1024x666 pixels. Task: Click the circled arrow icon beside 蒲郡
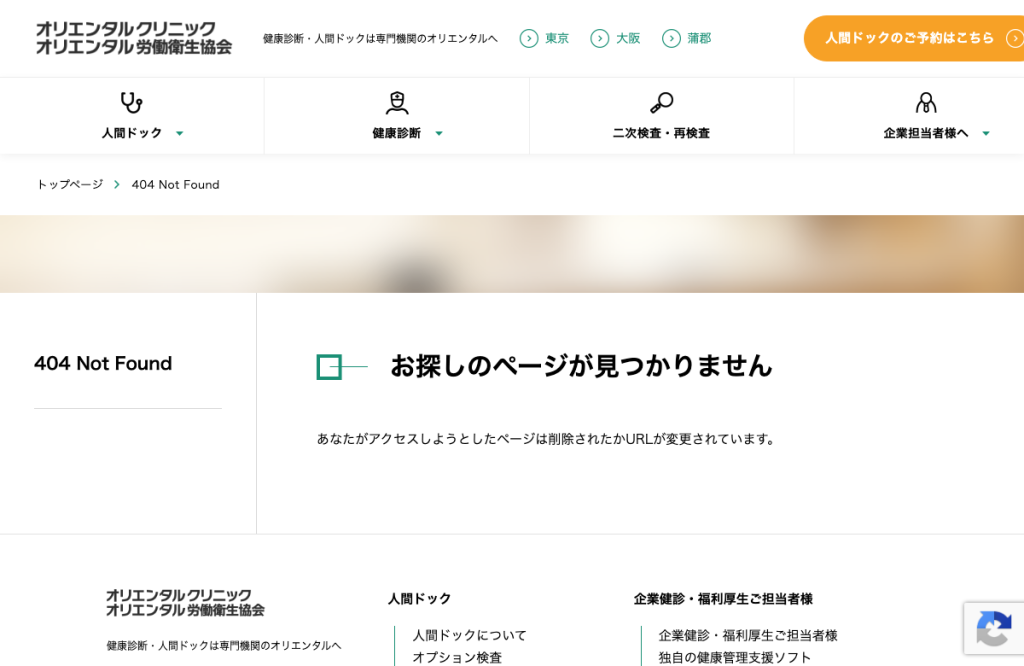[671, 39]
